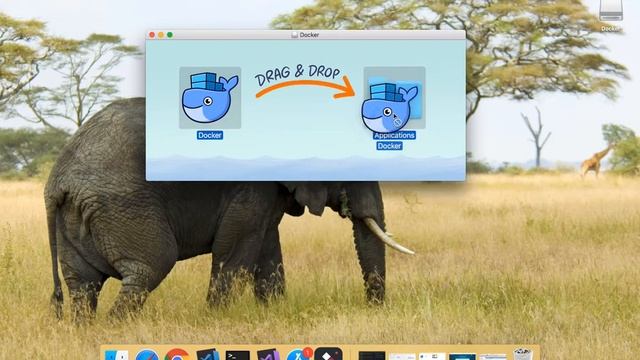Click the Docker text label under the left whale icon
640x360 pixels.
210,135
